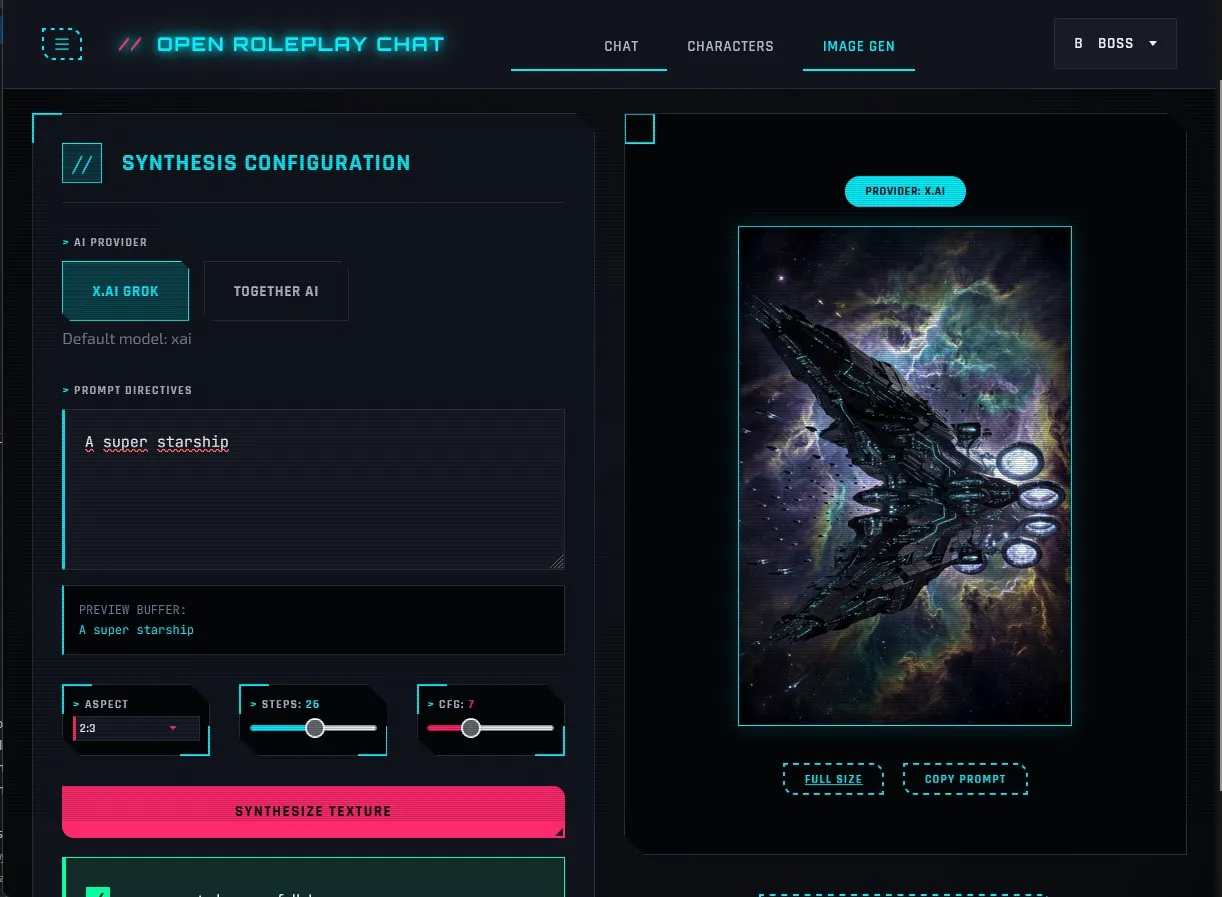Click the corner square icon of image panel

[640, 129]
